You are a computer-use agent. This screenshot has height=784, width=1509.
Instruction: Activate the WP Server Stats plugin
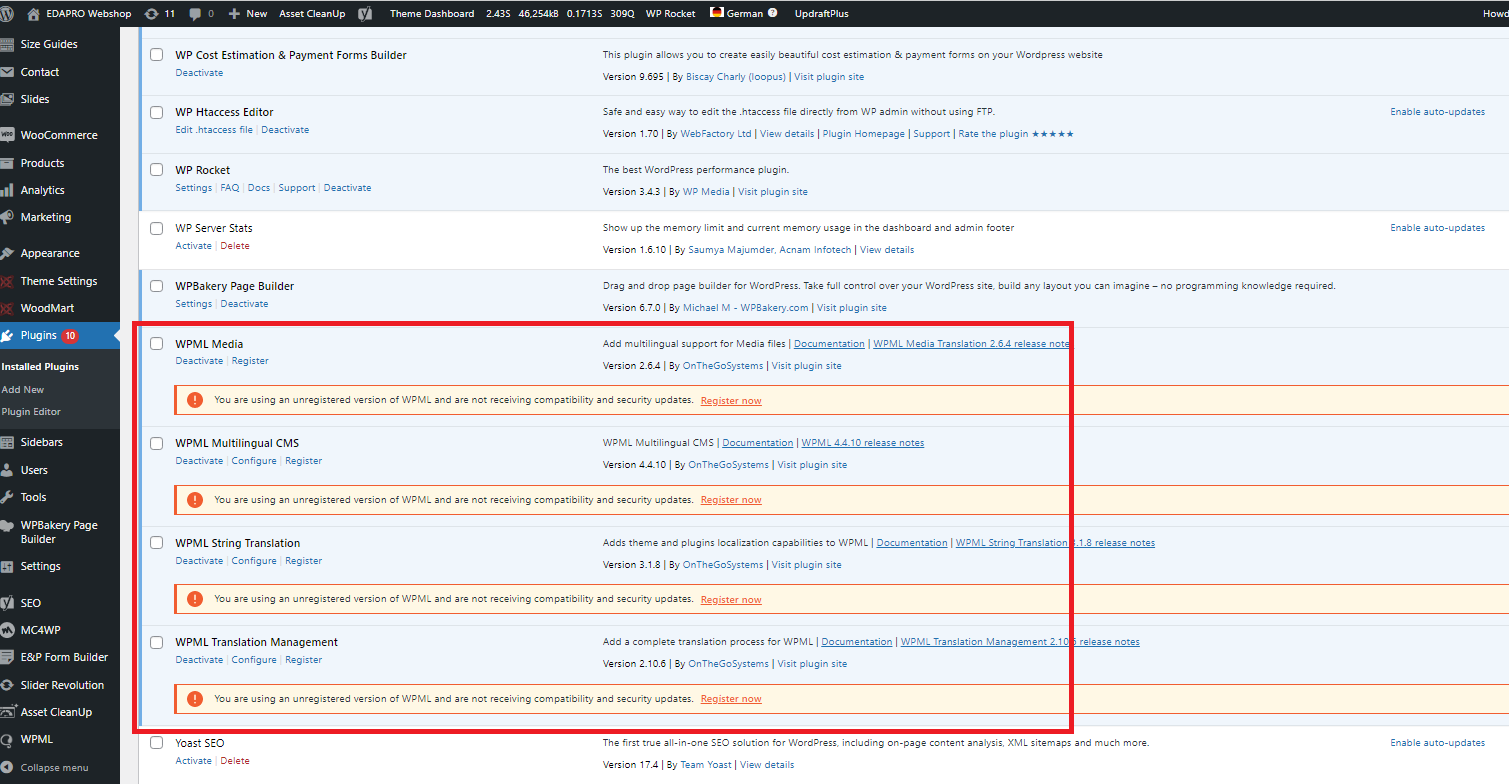pos(194,246)
